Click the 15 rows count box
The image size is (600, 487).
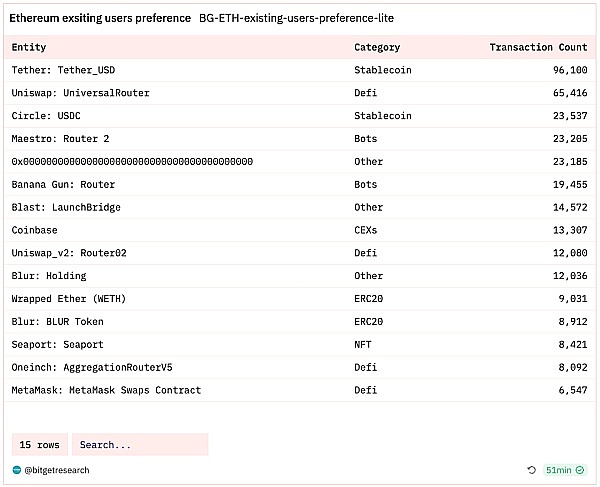click(x=40, y=444)
